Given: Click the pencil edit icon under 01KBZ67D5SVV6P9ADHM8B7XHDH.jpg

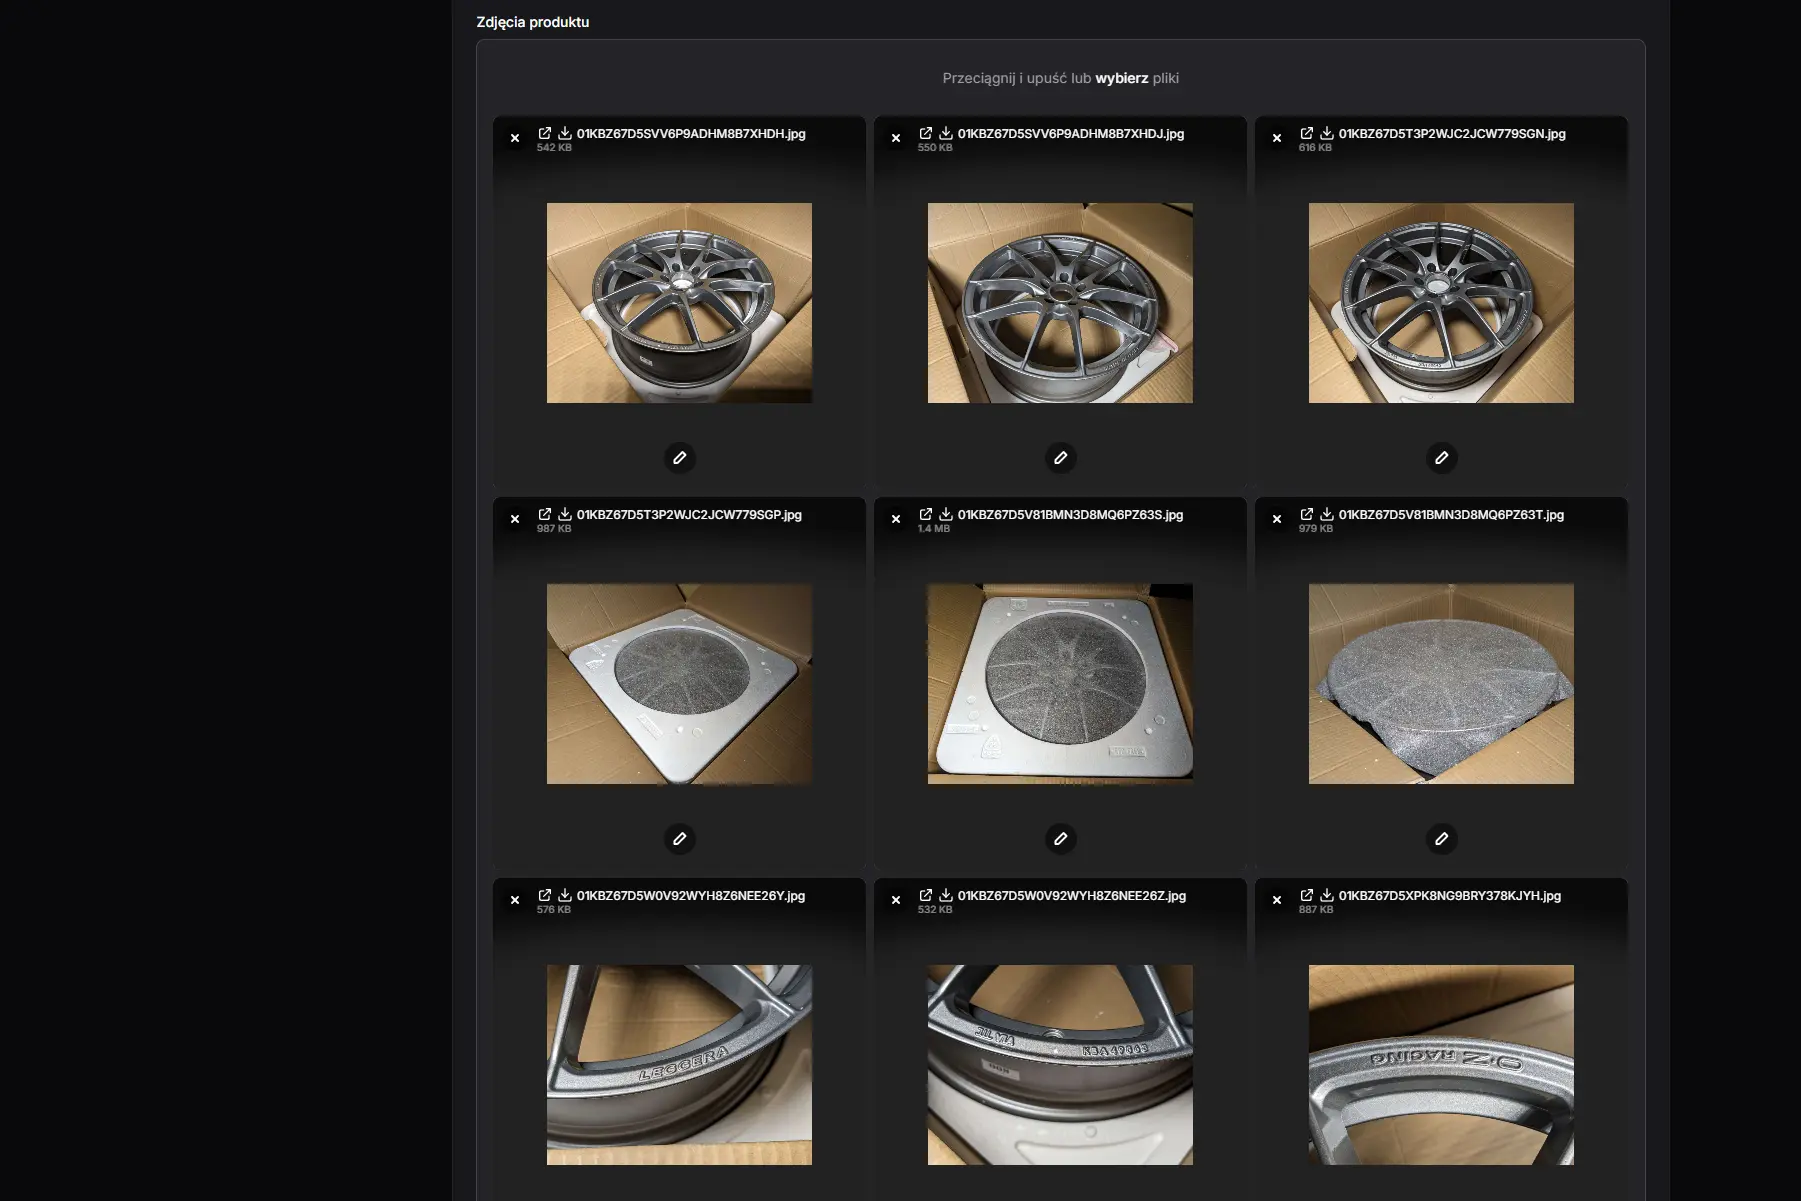Looking at the screenshot, I should pyautogui.click(x=680, y=458).
